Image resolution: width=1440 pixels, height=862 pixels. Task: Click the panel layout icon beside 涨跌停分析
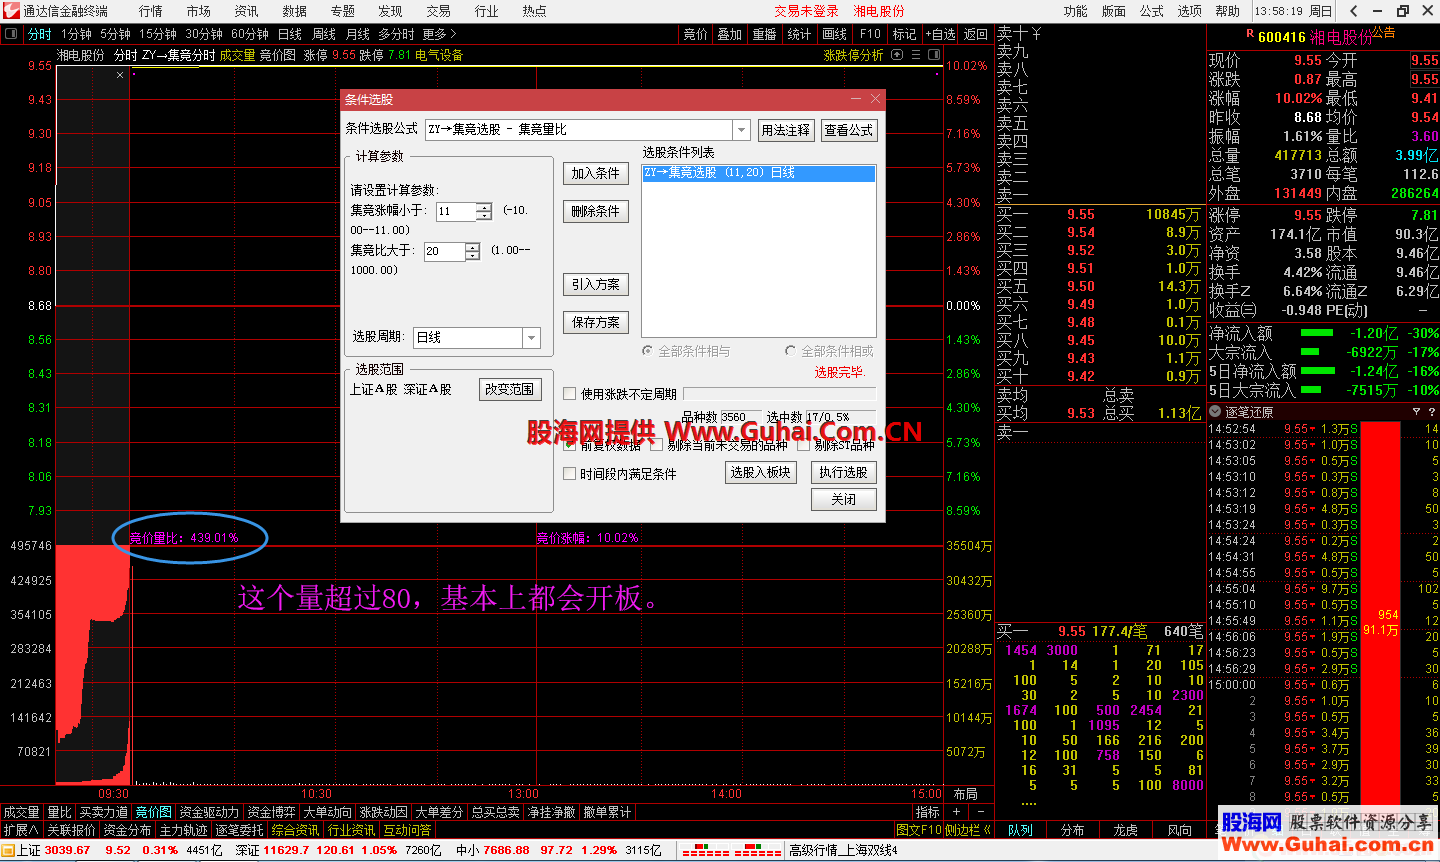click(x=934, y=55)
